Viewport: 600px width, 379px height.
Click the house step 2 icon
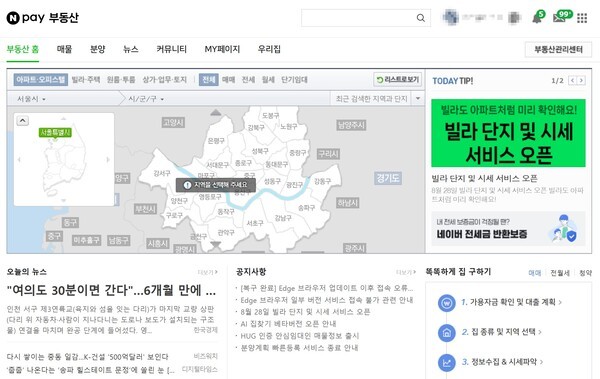[447, 333]
